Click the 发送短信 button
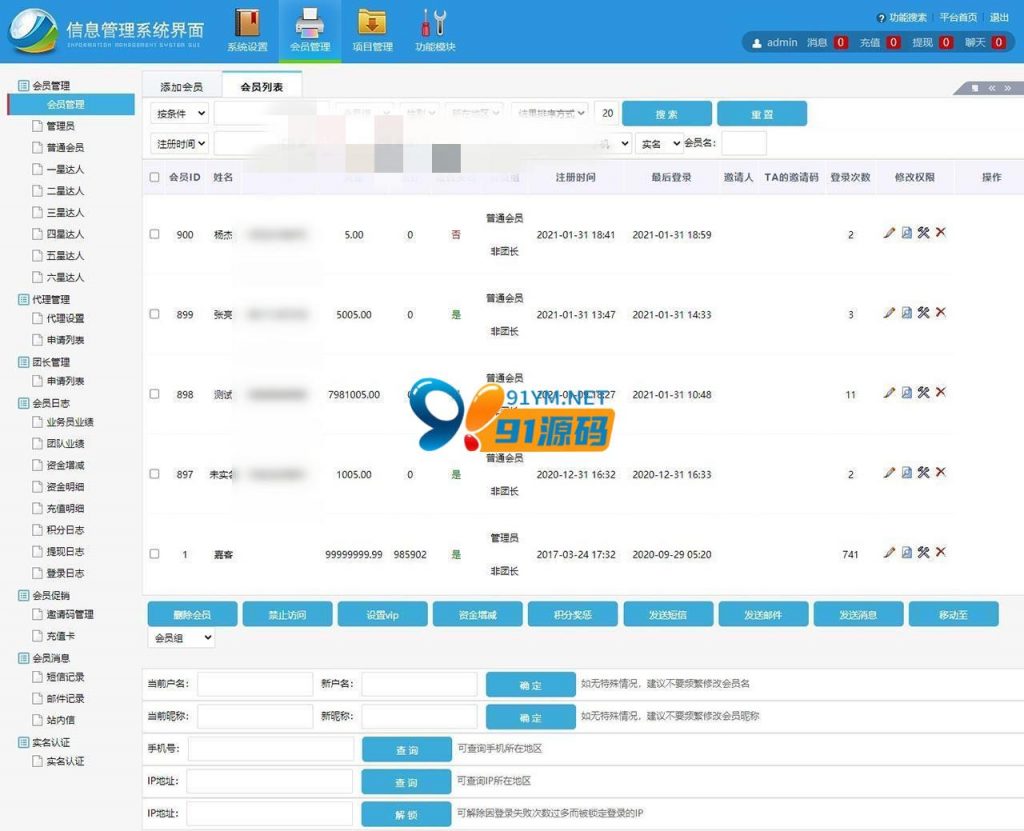Image resolution: width=1024 pixels, height=831 pixels. coord(668,614)
